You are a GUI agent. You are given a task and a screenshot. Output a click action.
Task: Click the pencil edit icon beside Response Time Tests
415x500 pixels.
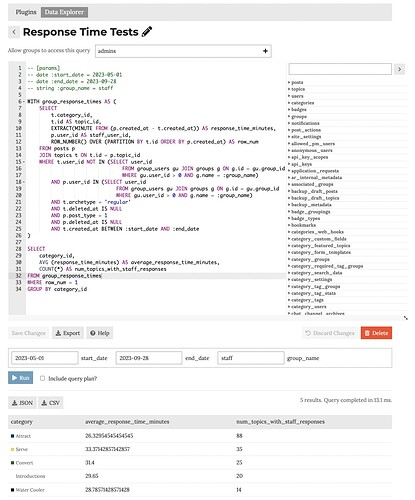(x=147, y=32)
